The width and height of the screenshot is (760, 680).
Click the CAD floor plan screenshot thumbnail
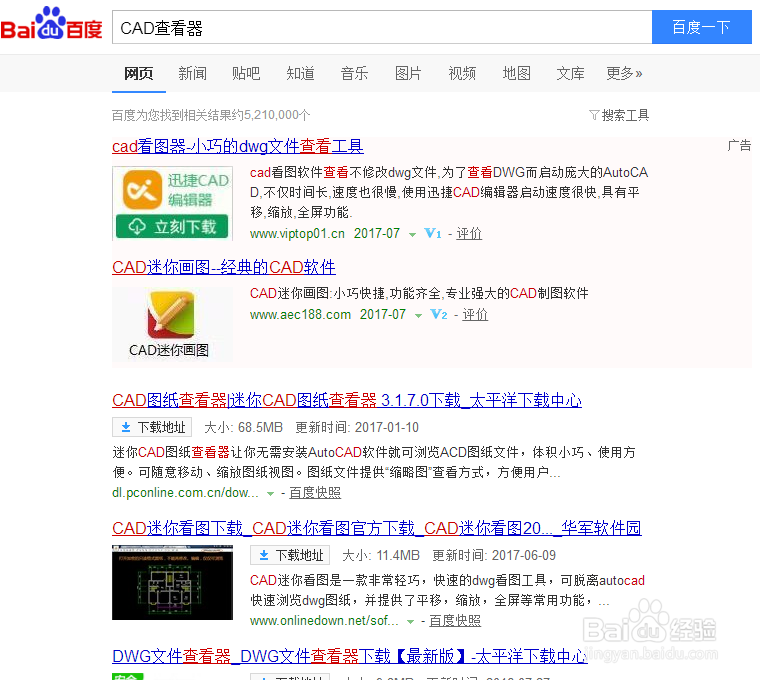click(x=173, y=583)
